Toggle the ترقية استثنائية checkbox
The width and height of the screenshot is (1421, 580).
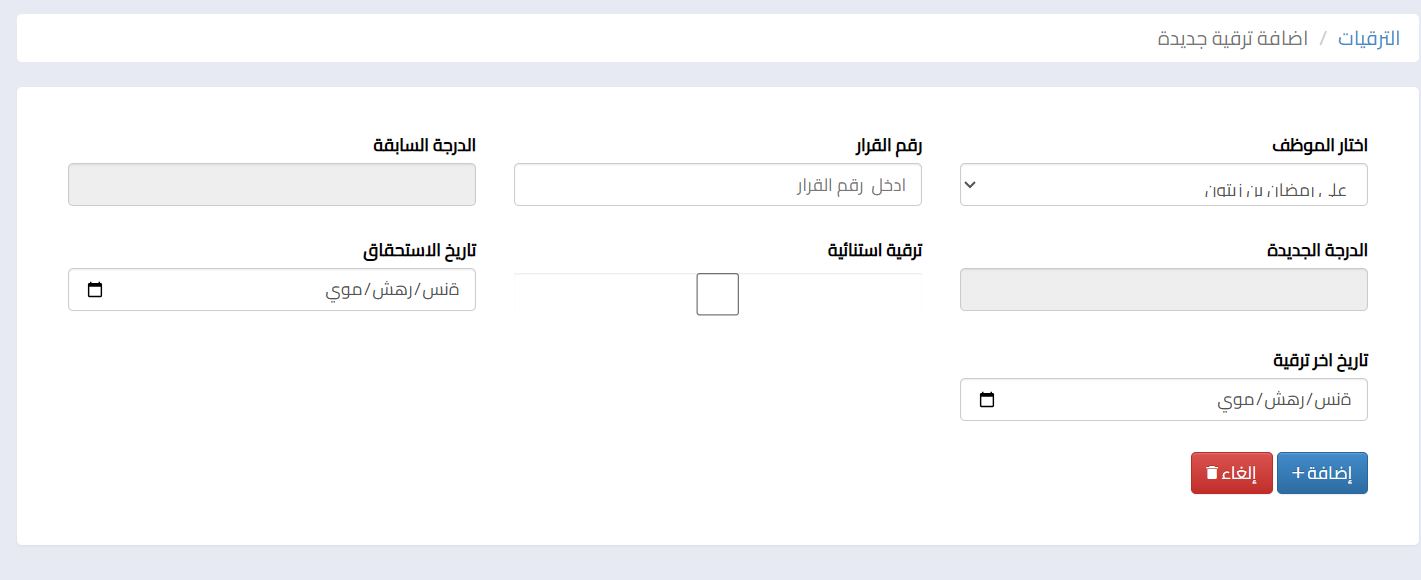click(717, 294)
